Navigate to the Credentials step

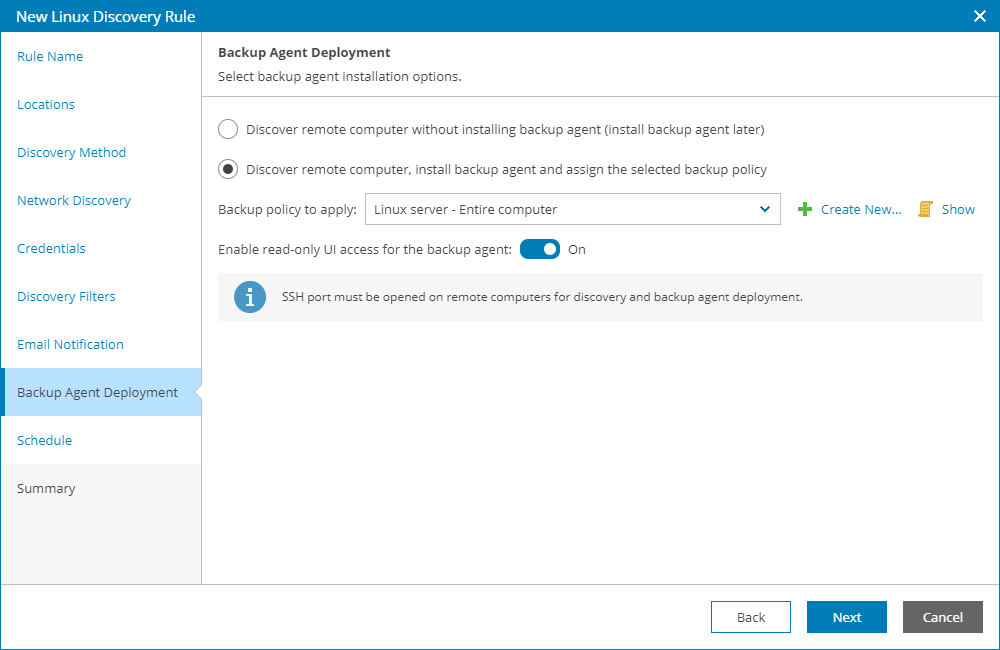tap(51, 249)
